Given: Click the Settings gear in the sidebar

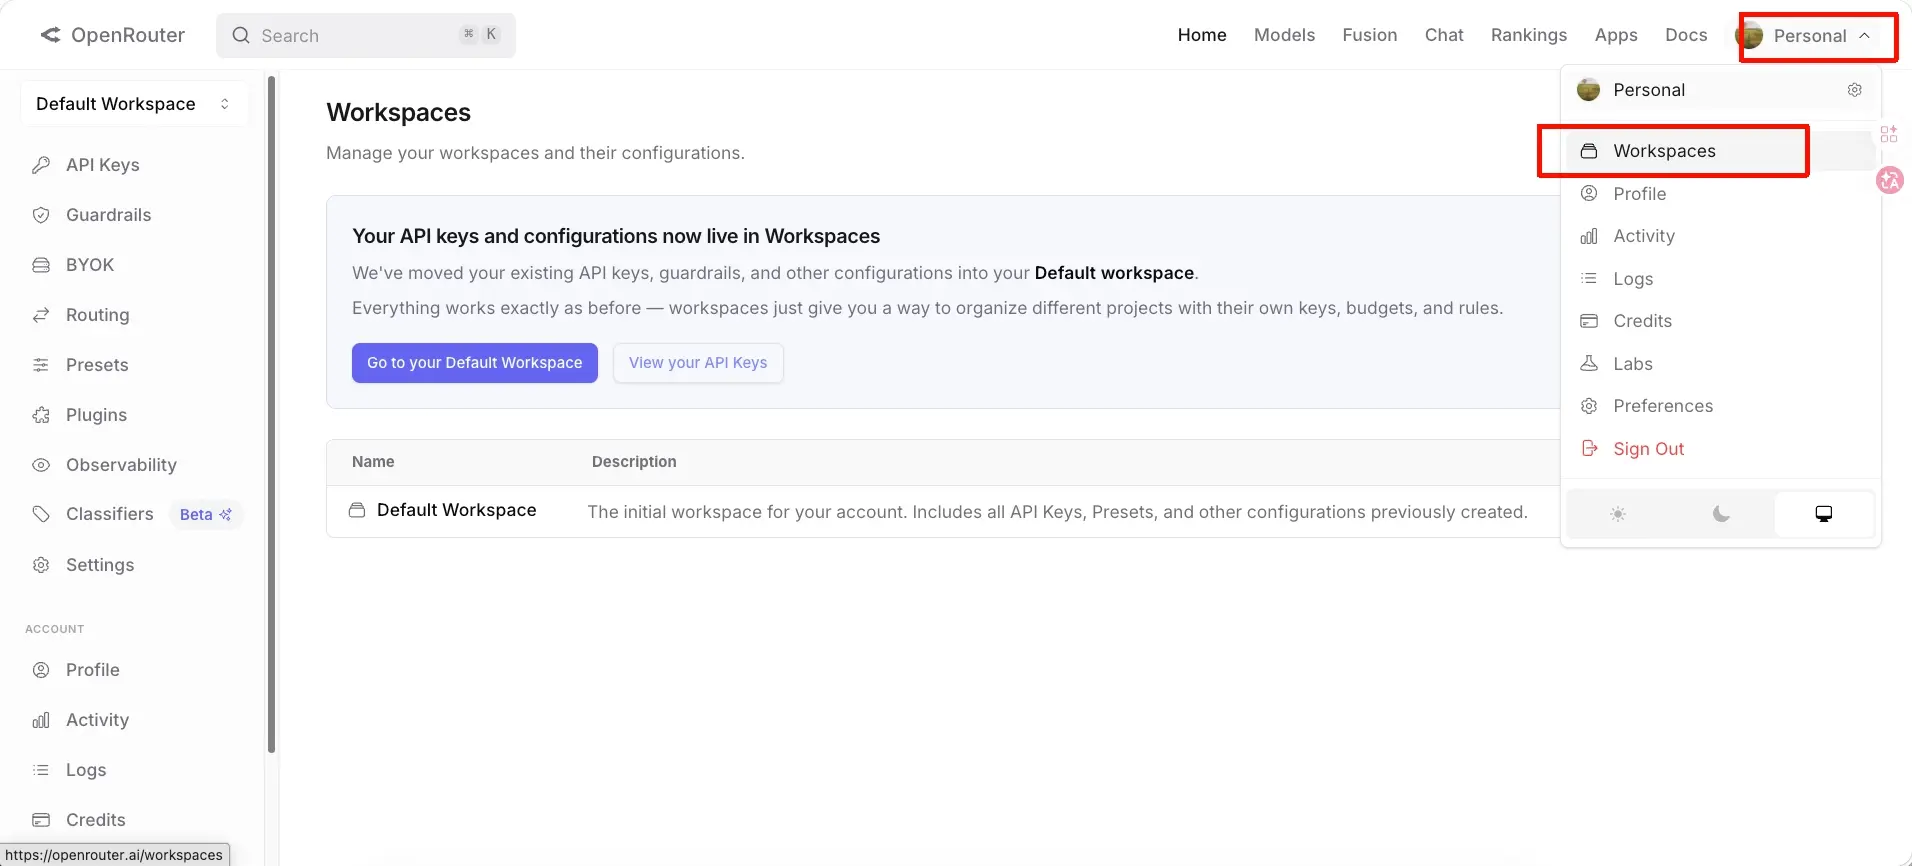Looking at the screenshot, I should point(41,565).
